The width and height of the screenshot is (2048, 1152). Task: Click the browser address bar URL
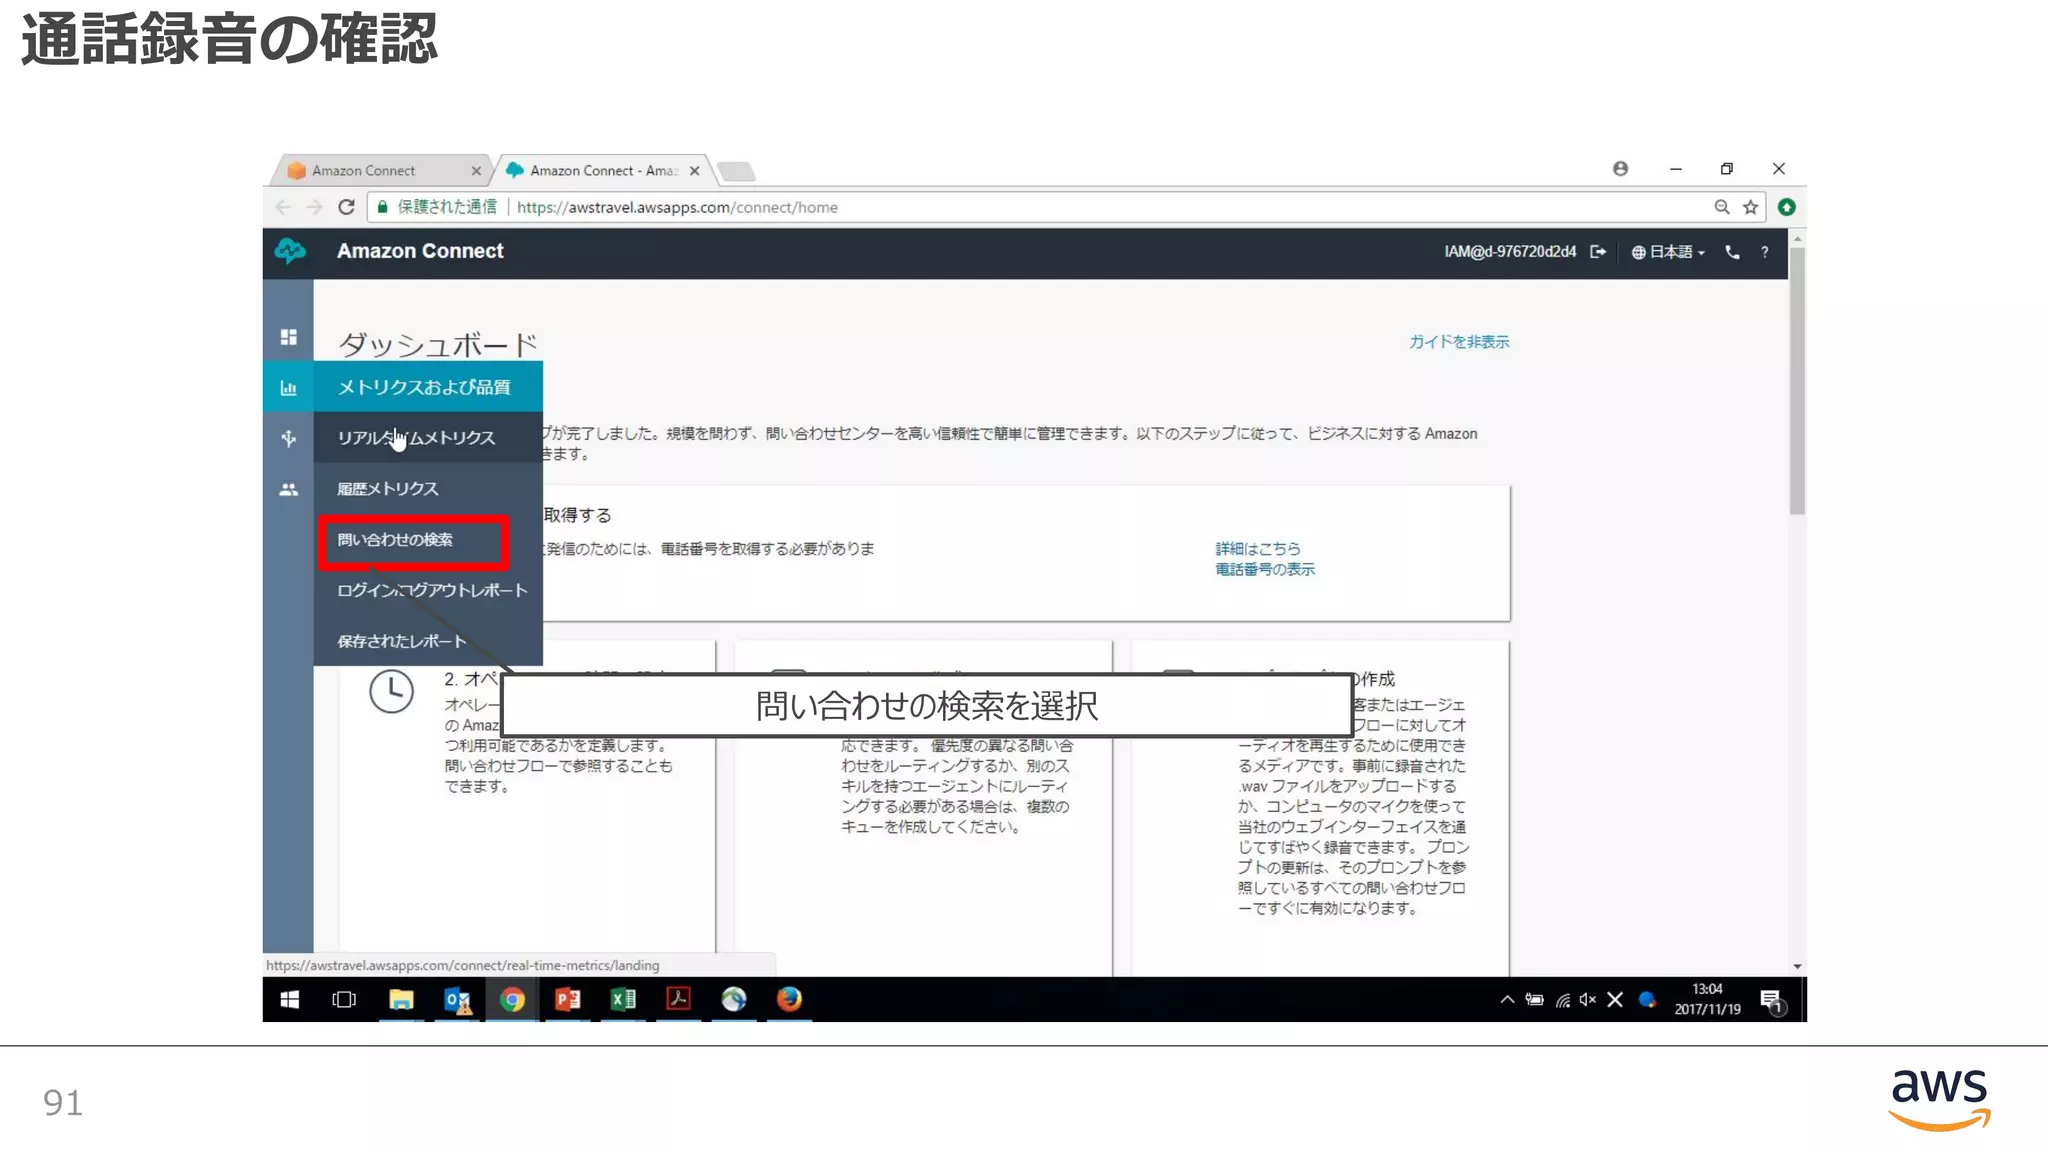(677, 207)
